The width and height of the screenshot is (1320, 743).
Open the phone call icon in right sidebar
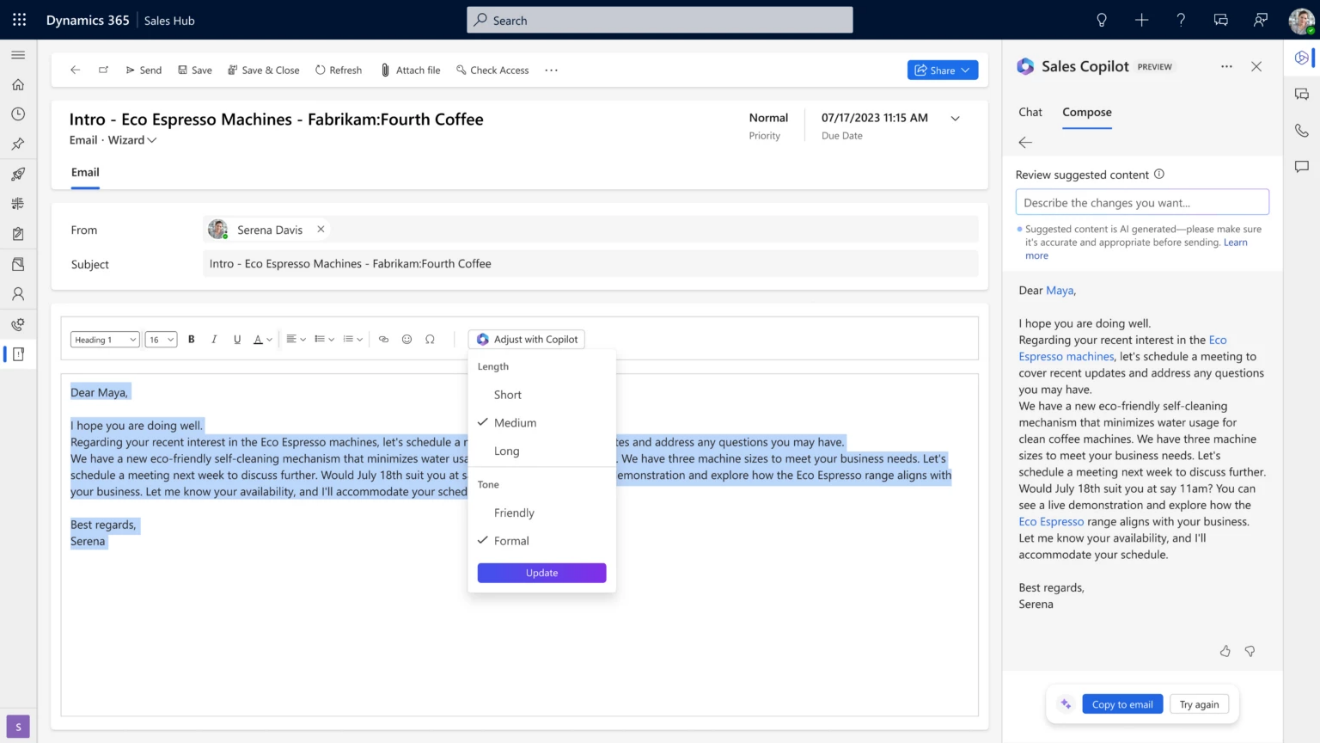point(1302,130)
